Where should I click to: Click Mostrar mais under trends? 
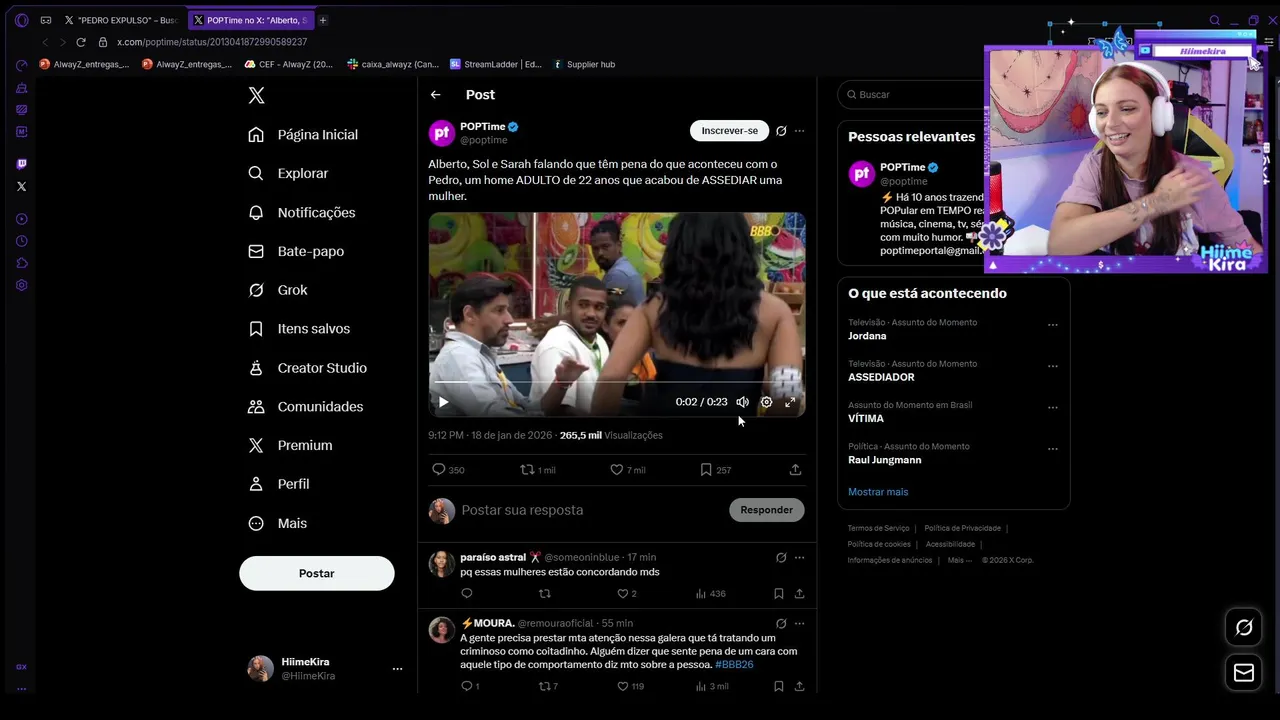[x=878, y=492]
